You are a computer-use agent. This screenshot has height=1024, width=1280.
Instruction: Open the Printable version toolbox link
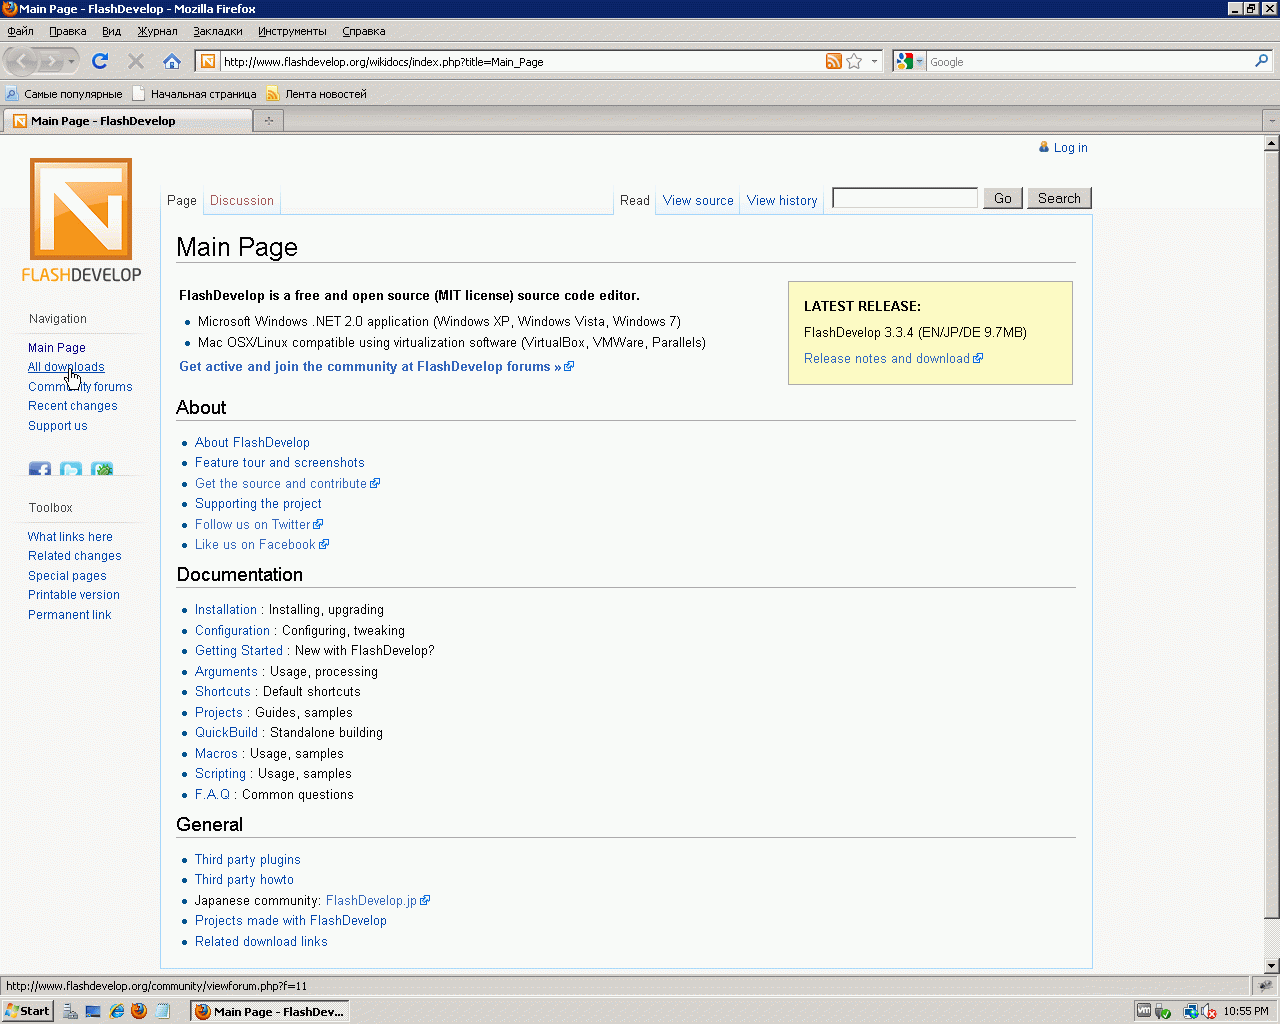point(74,595)
